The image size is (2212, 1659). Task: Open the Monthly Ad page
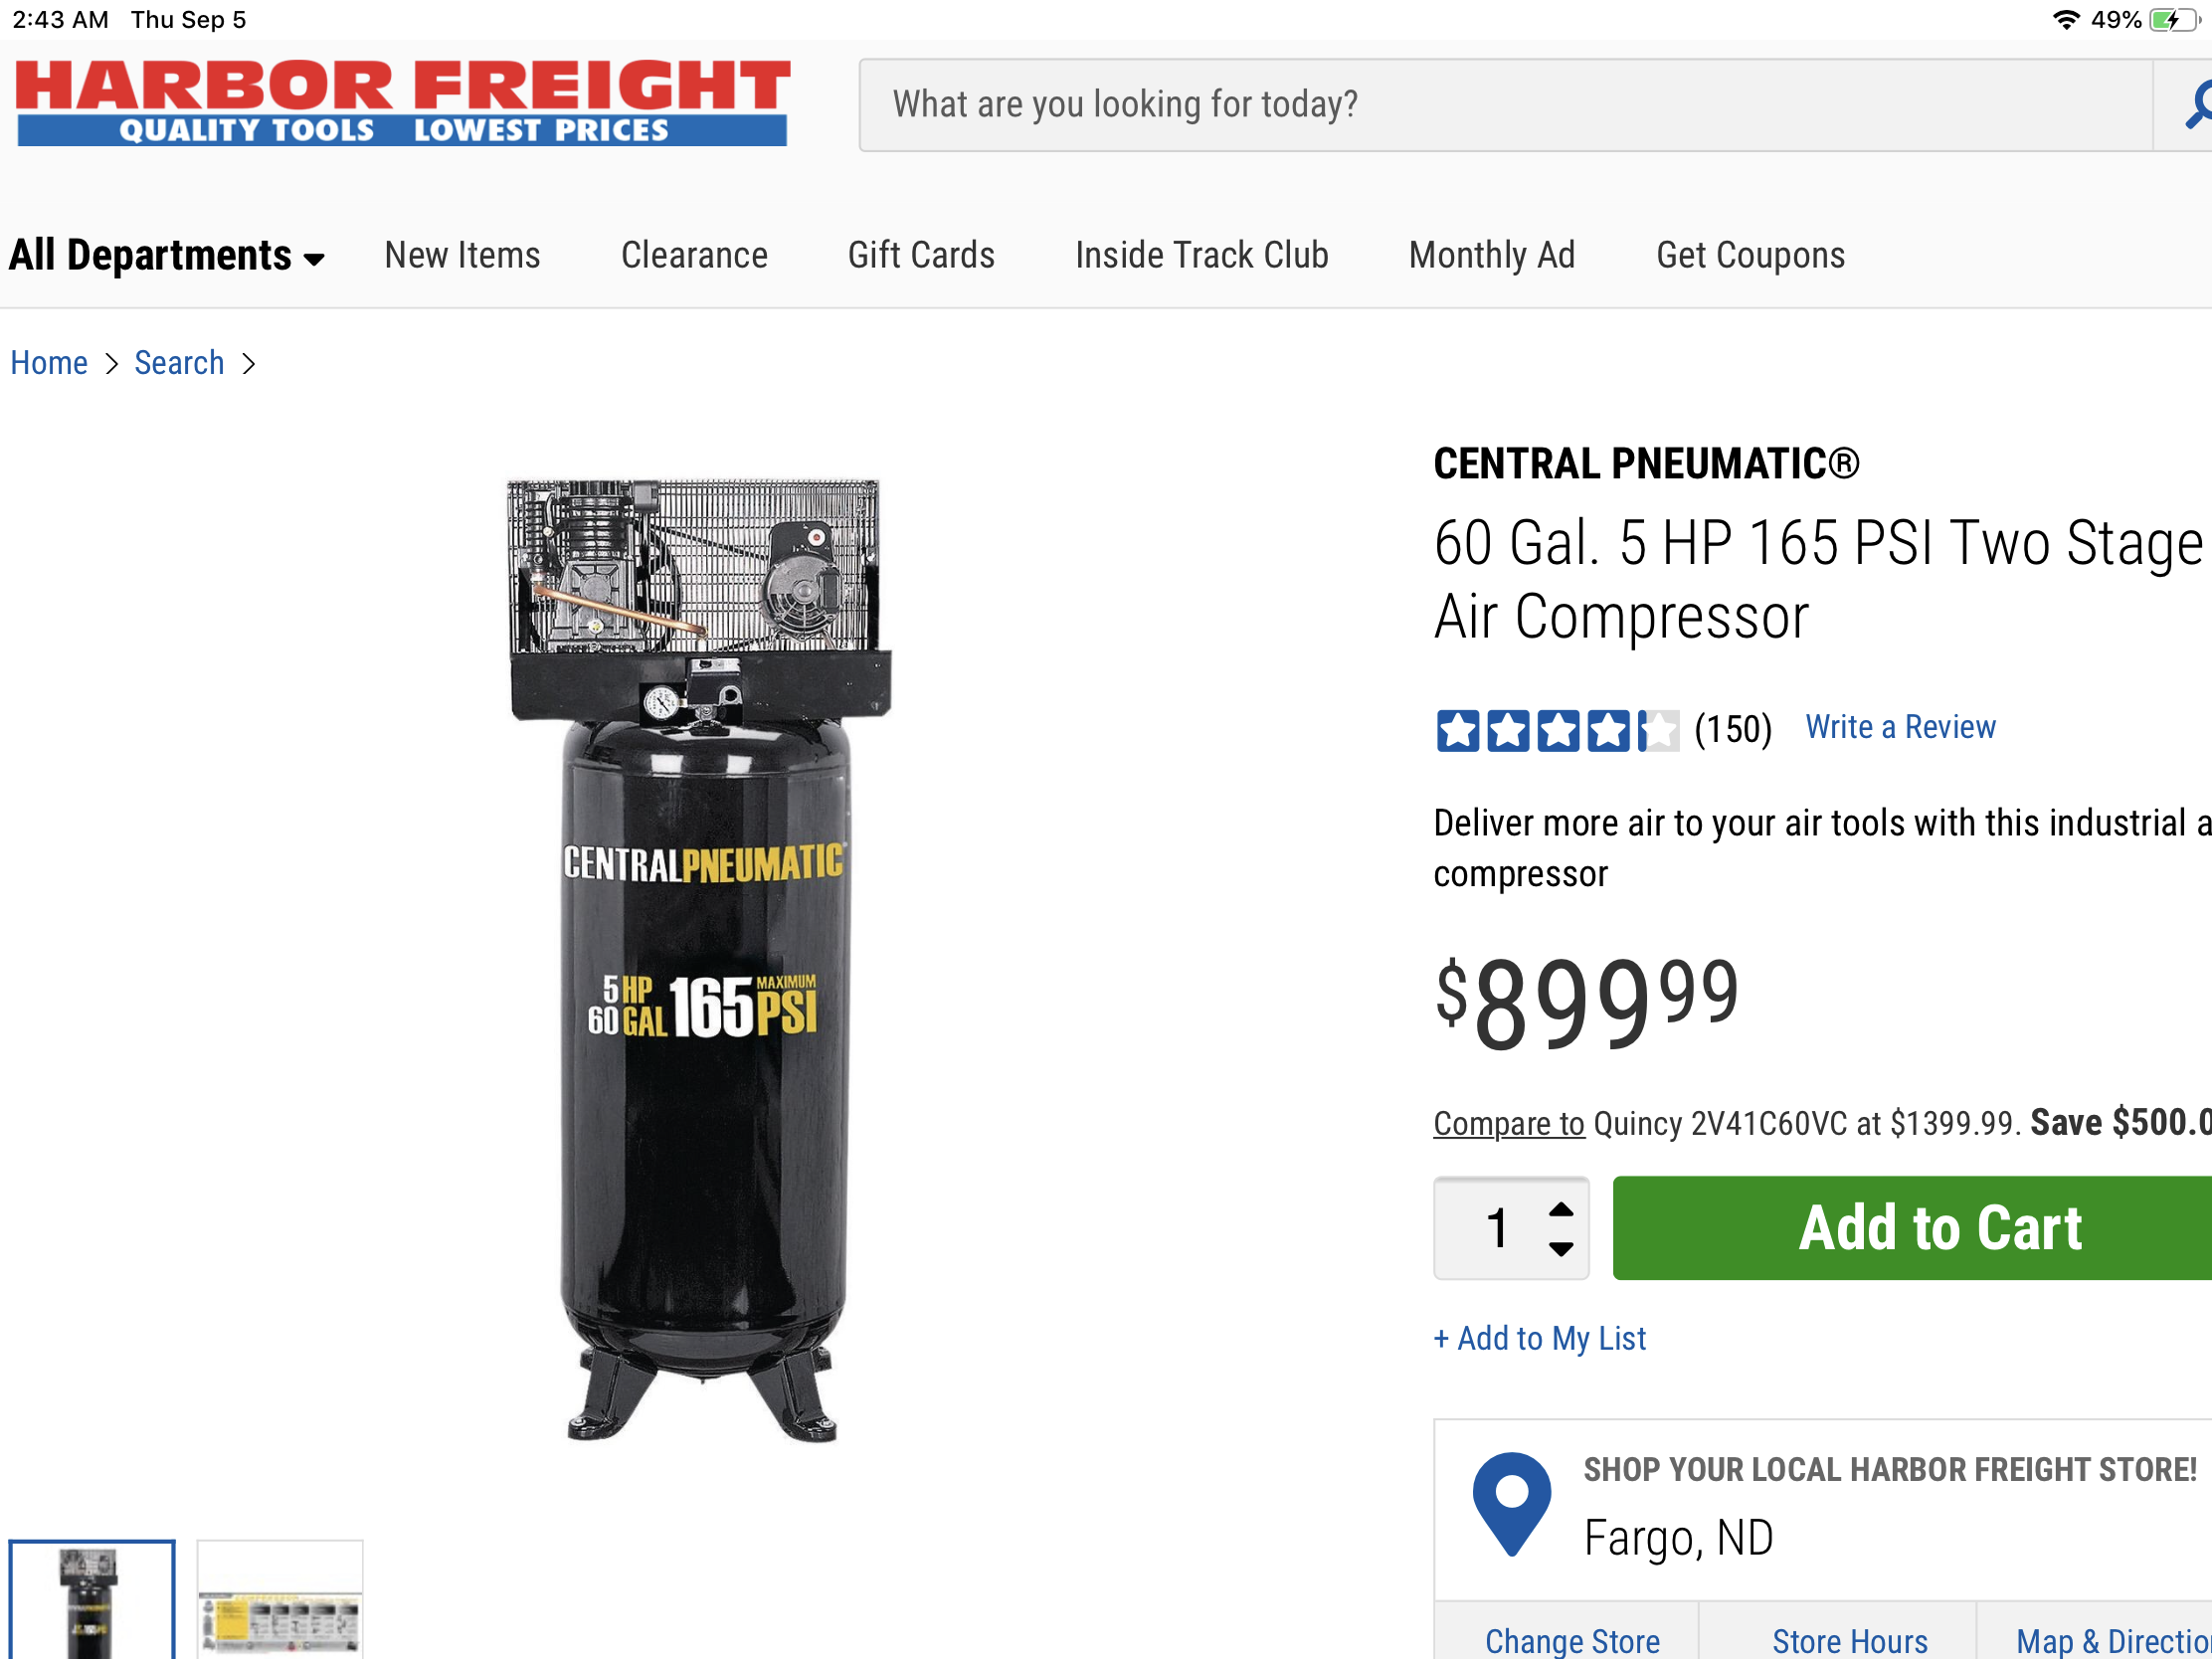pyautogui.click(x=1491, y=256)
